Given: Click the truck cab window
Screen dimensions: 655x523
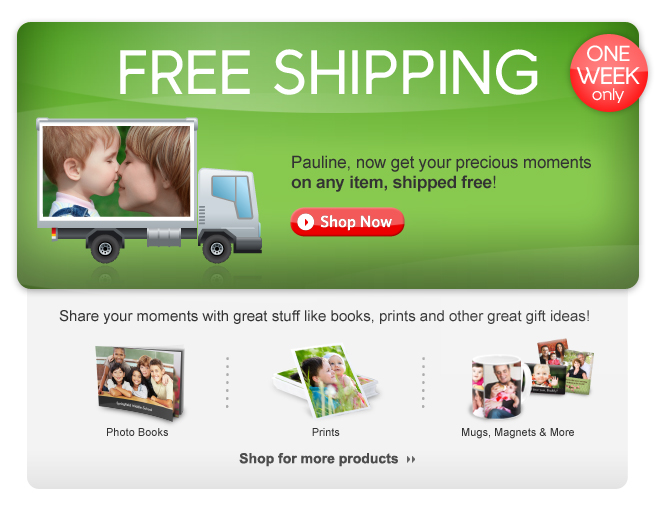Looking at the screenshot, I should click(233, 196).
